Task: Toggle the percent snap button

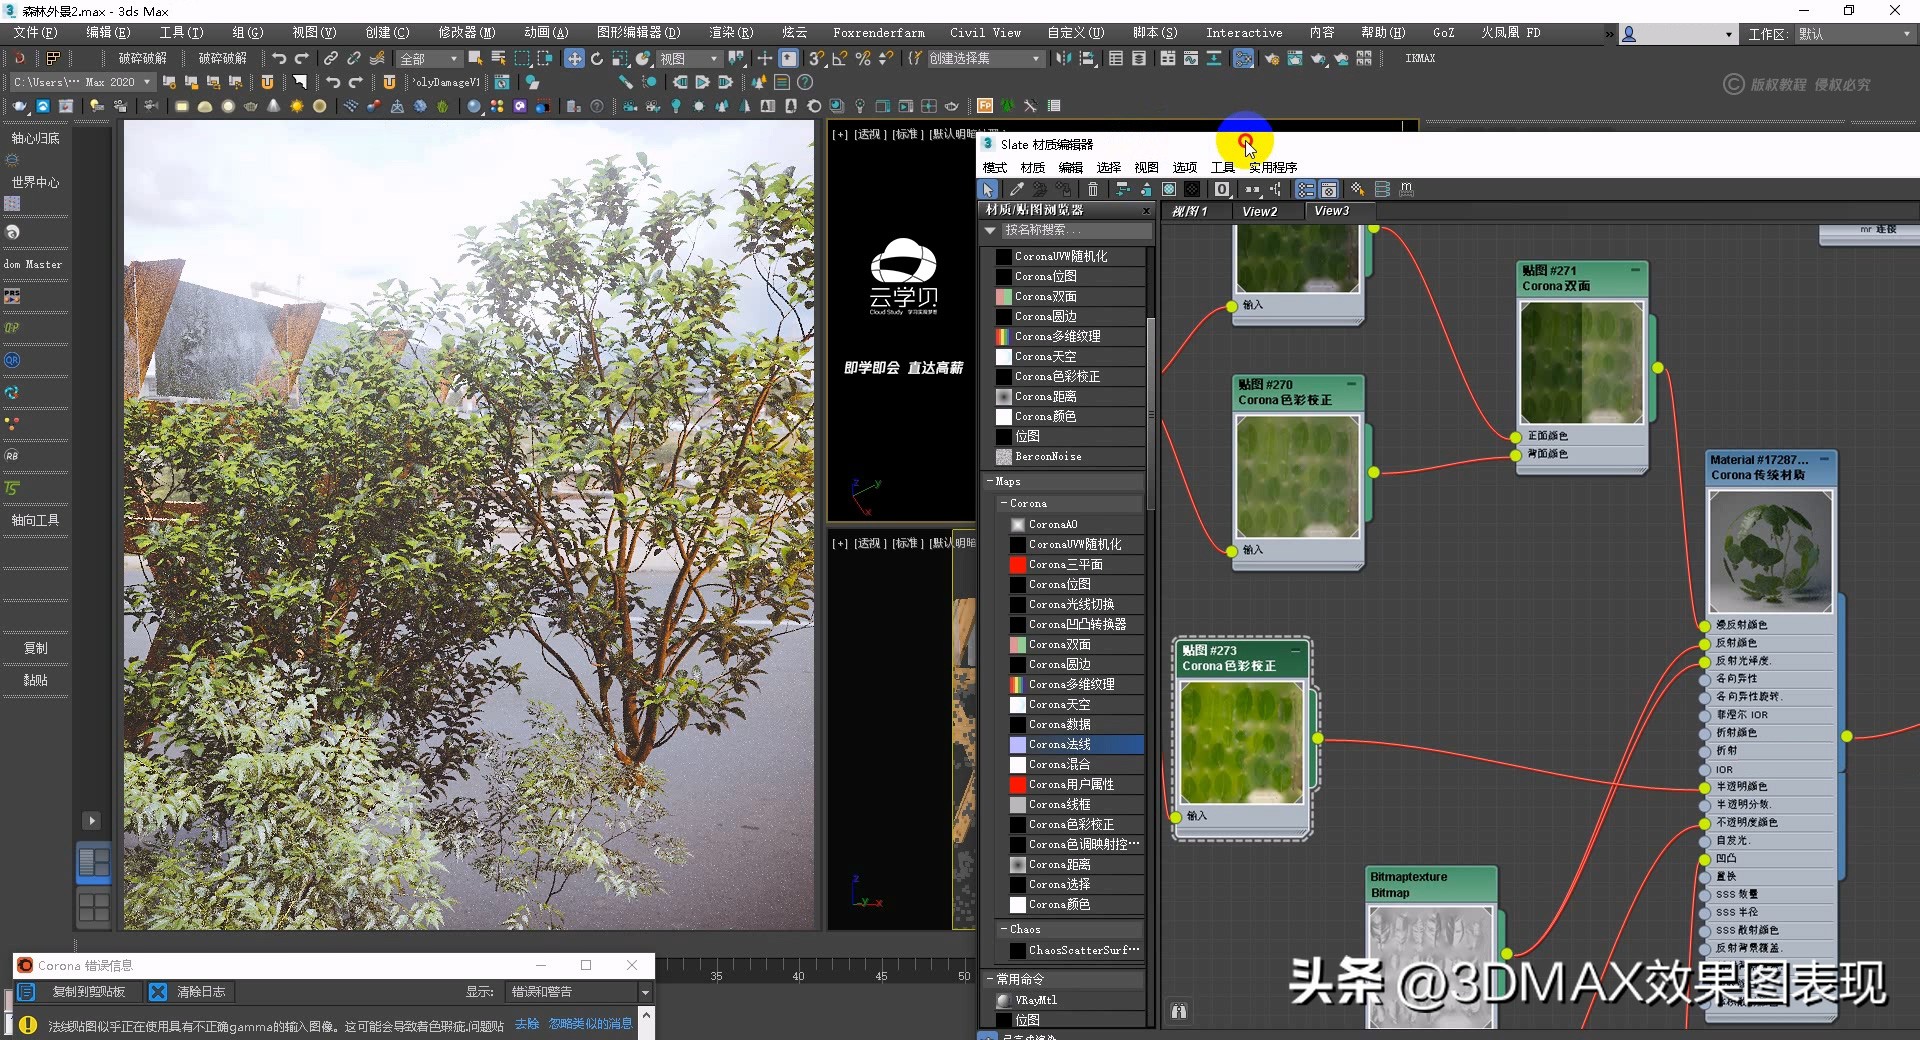Action: coord(863,58)
